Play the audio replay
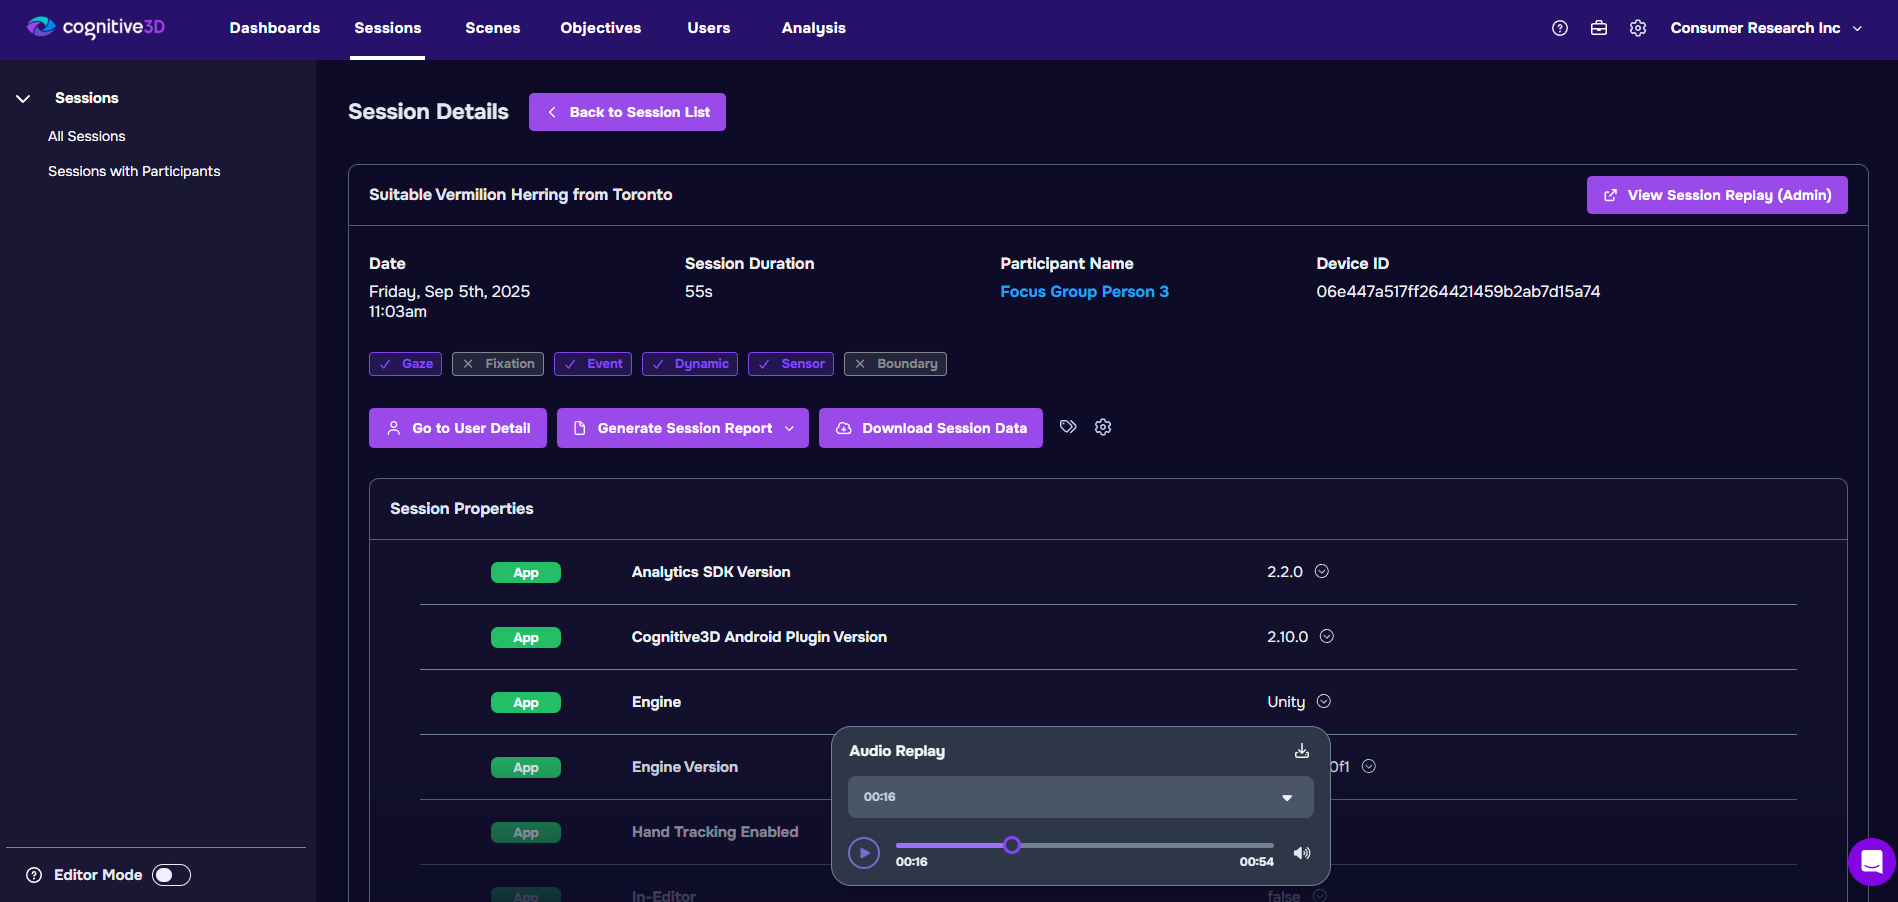This screenshot has height=902, width=1898. click(x=864, y=853)
